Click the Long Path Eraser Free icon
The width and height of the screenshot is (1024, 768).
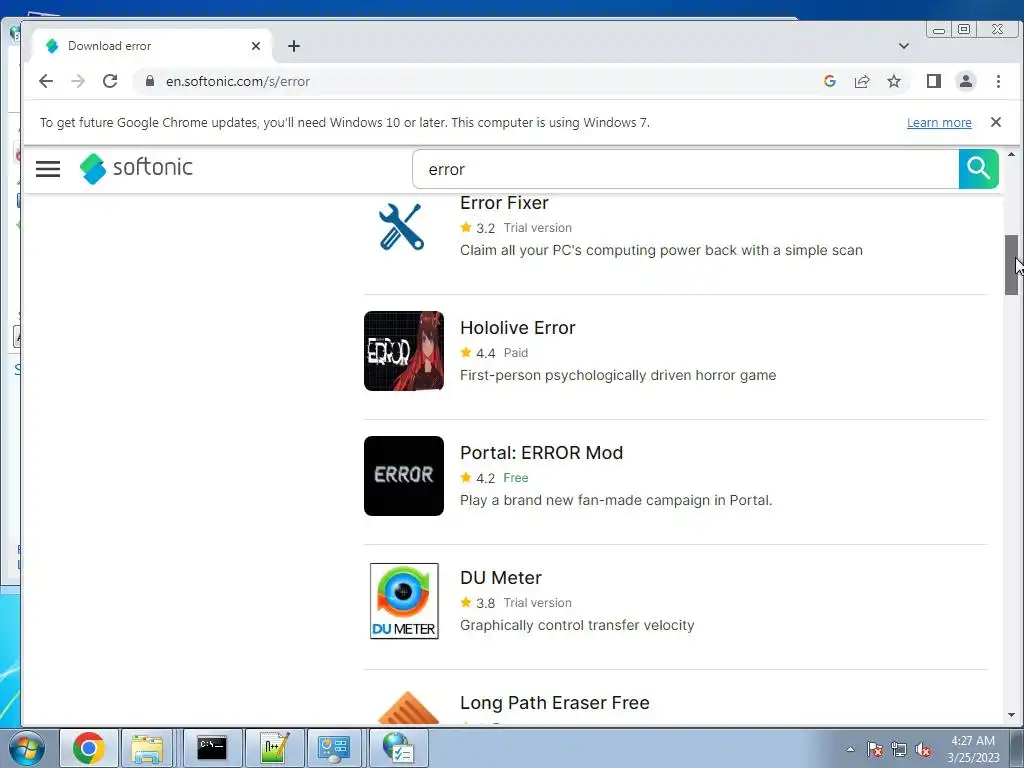point(409,707)
